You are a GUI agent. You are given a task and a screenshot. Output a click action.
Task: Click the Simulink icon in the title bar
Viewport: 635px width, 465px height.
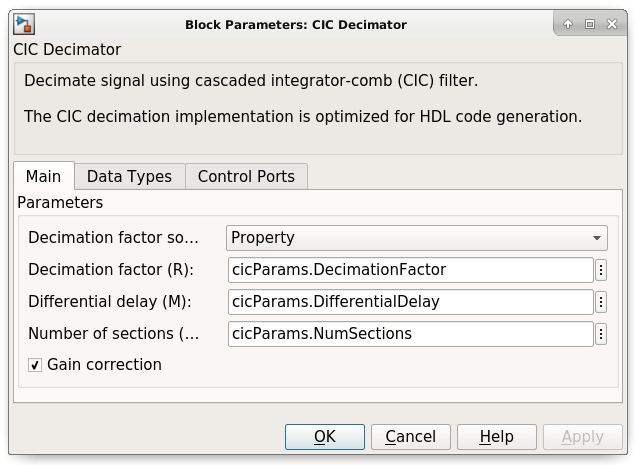coord(26,24)
